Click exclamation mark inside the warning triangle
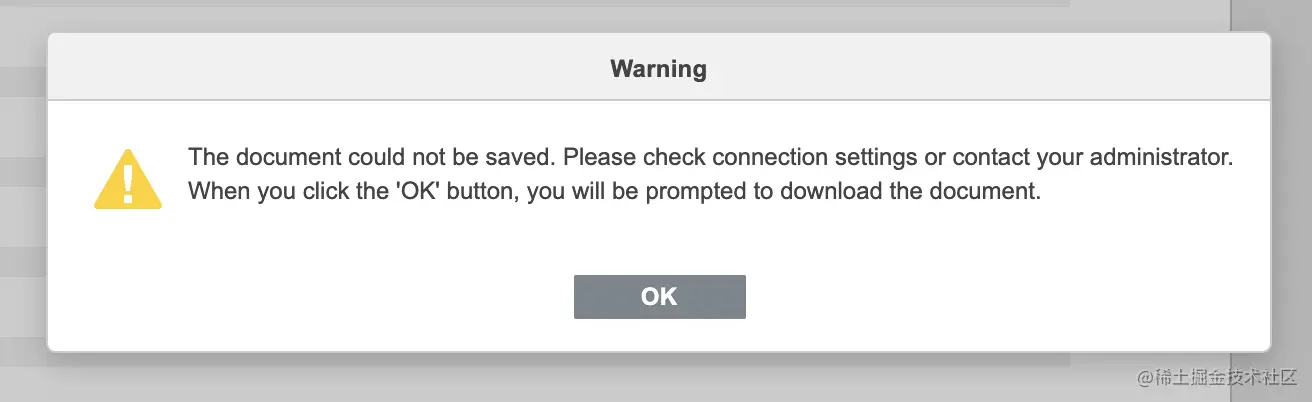 pos(128,184)
